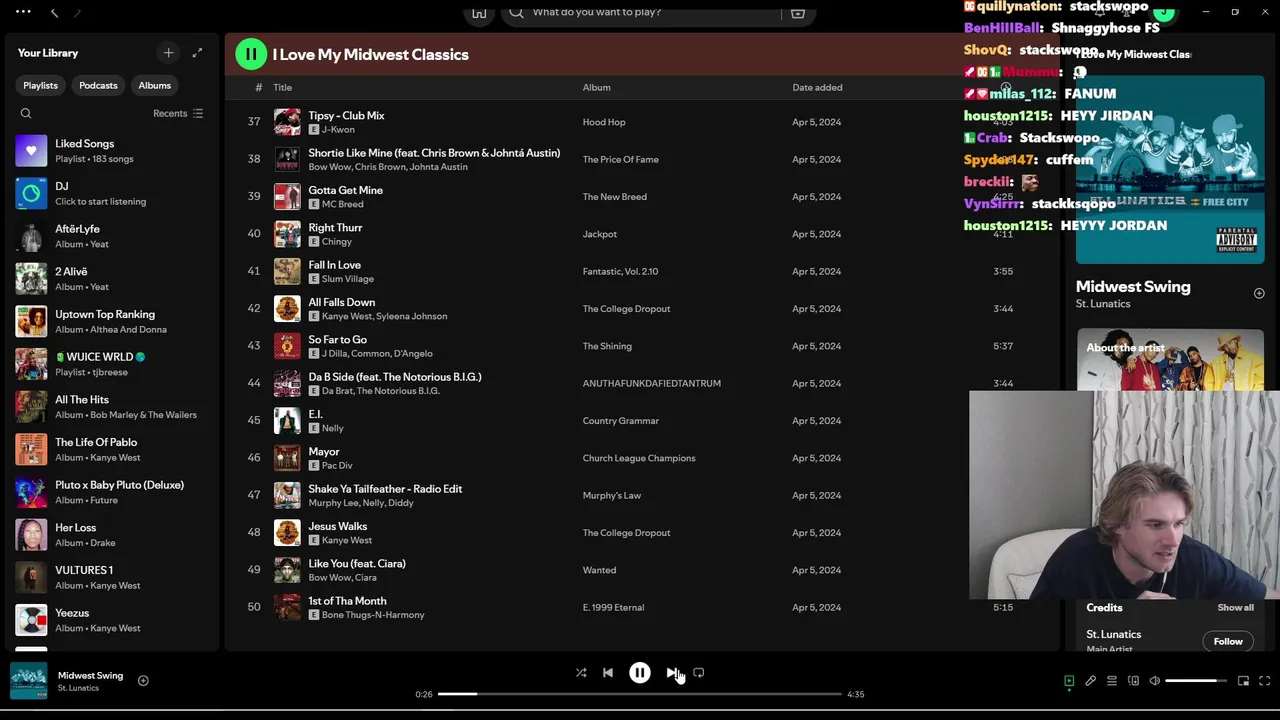Open Country Grammar album link
The width and height of the screenshot is (1280, 720).
pos(621,421)
